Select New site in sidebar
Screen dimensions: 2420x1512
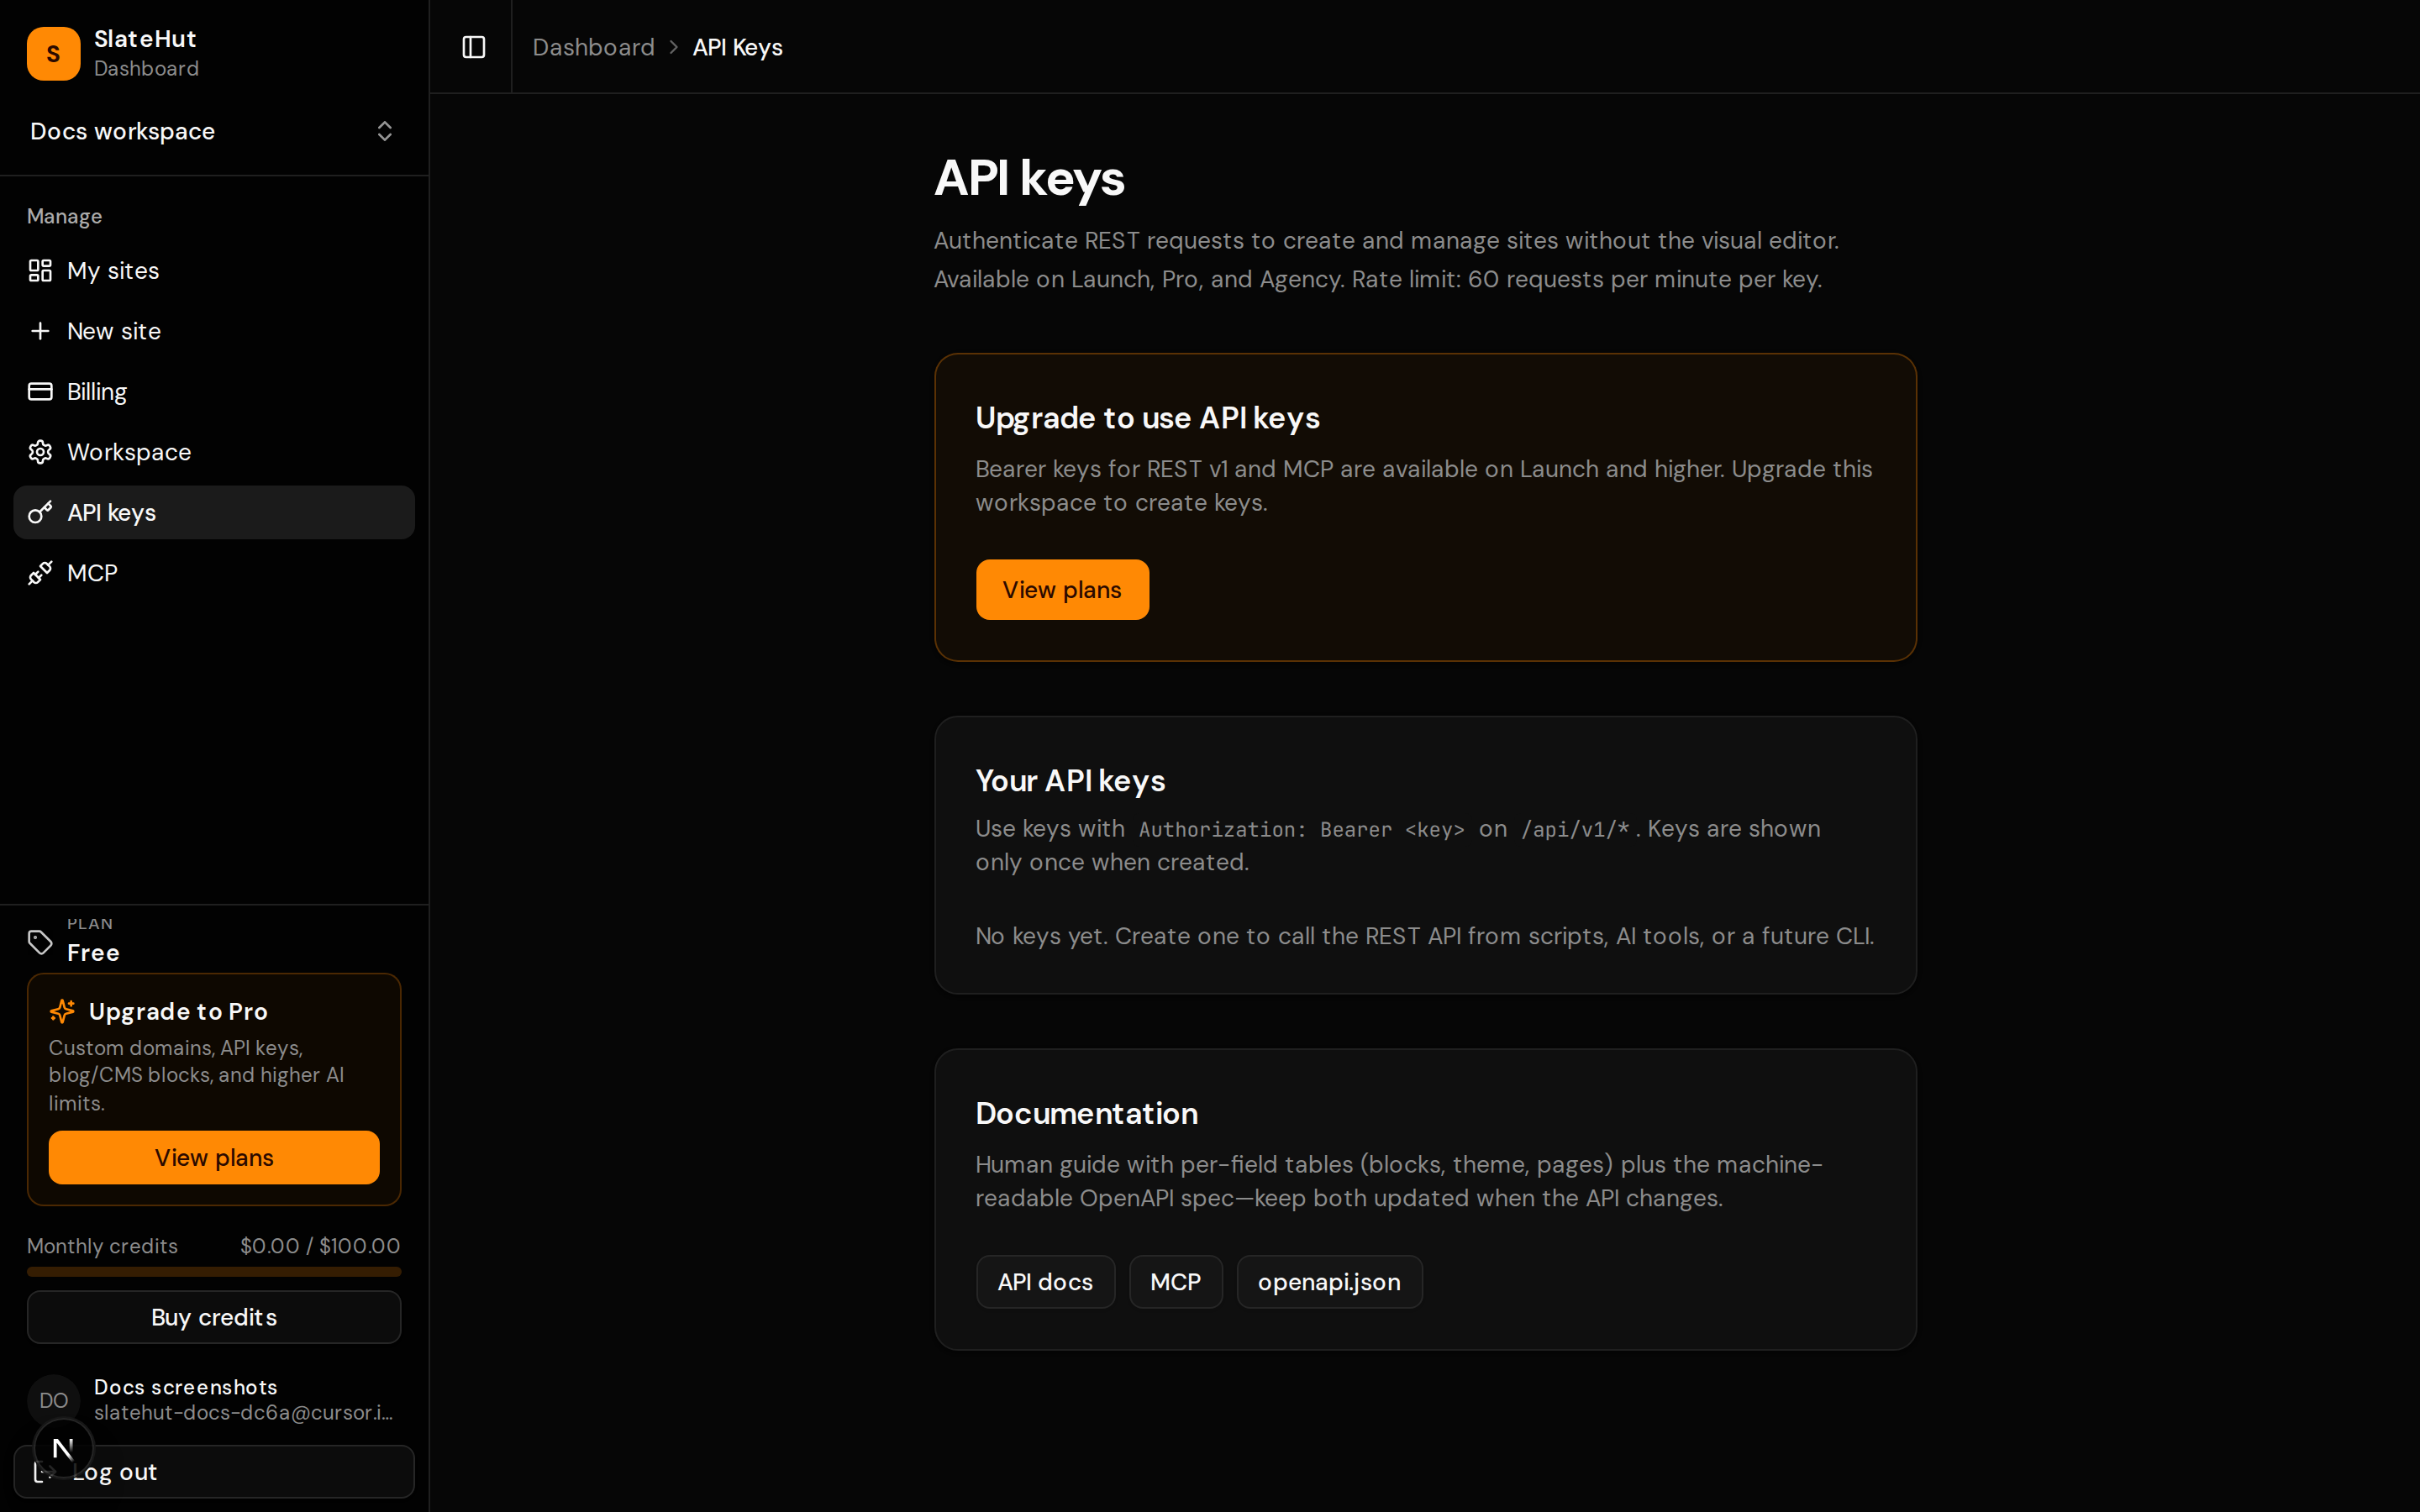(x=214, y=331)
